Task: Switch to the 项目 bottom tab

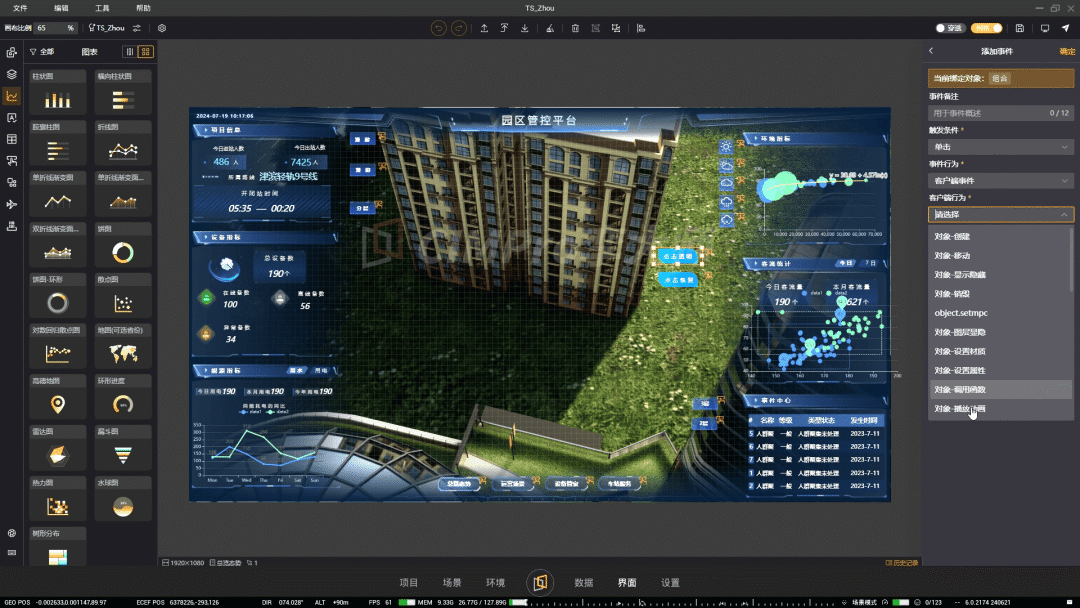Action: pos(408,583)
